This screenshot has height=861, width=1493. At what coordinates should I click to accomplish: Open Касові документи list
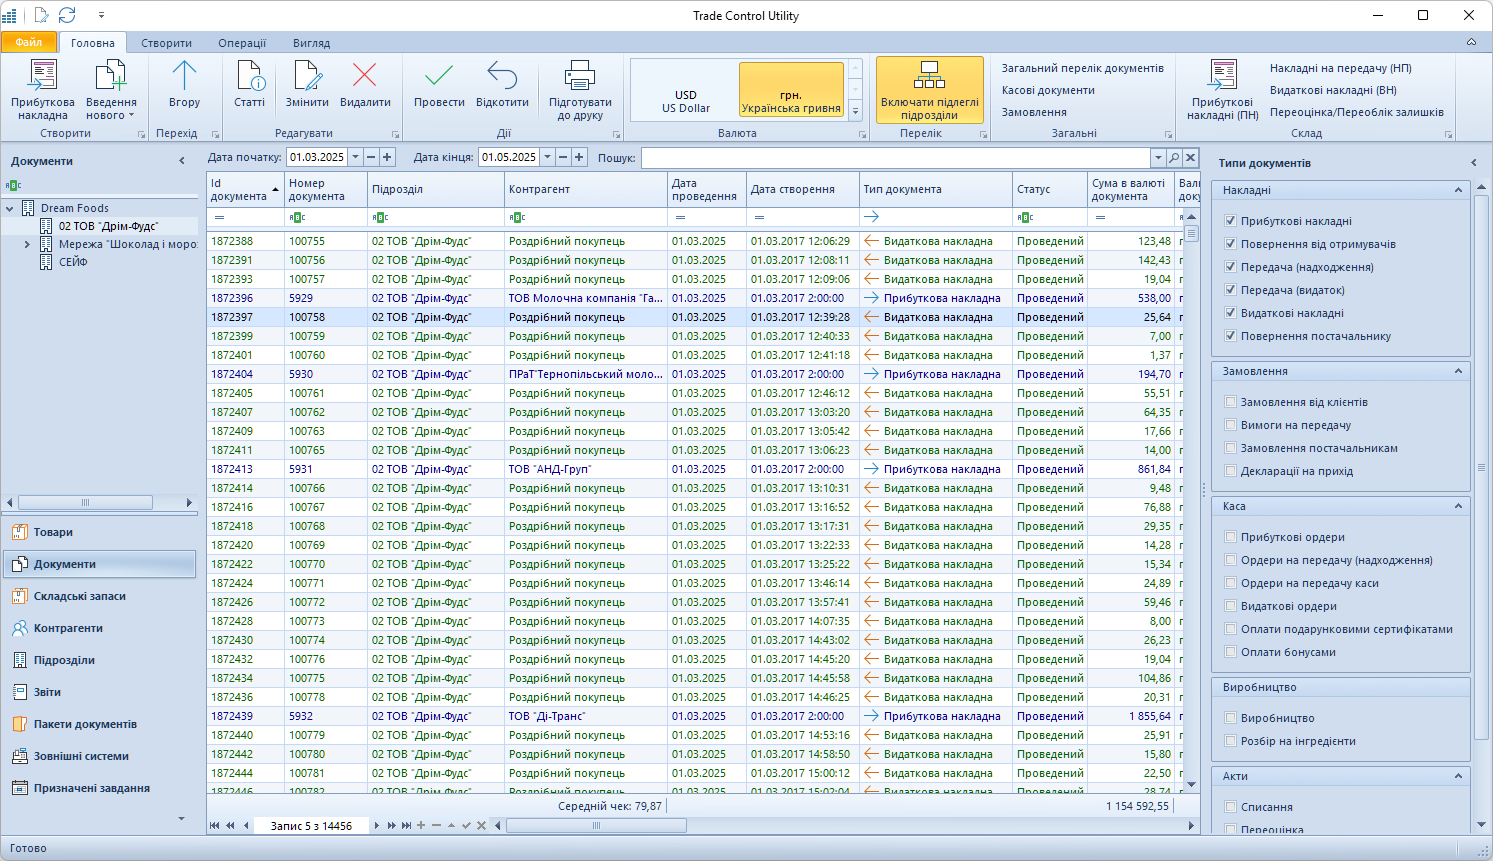1048,90
